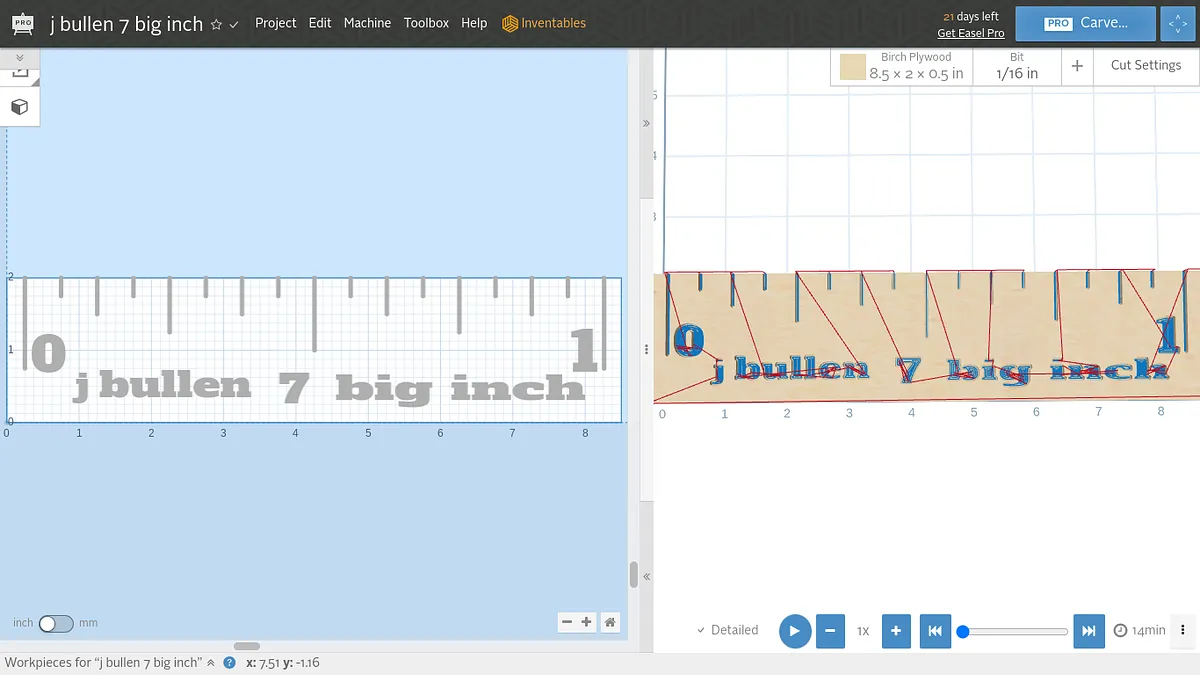Viewport: 1200px width, 675px height.
Task: Open the Bit 1/16 in selector
Action: coord(1017,66)
